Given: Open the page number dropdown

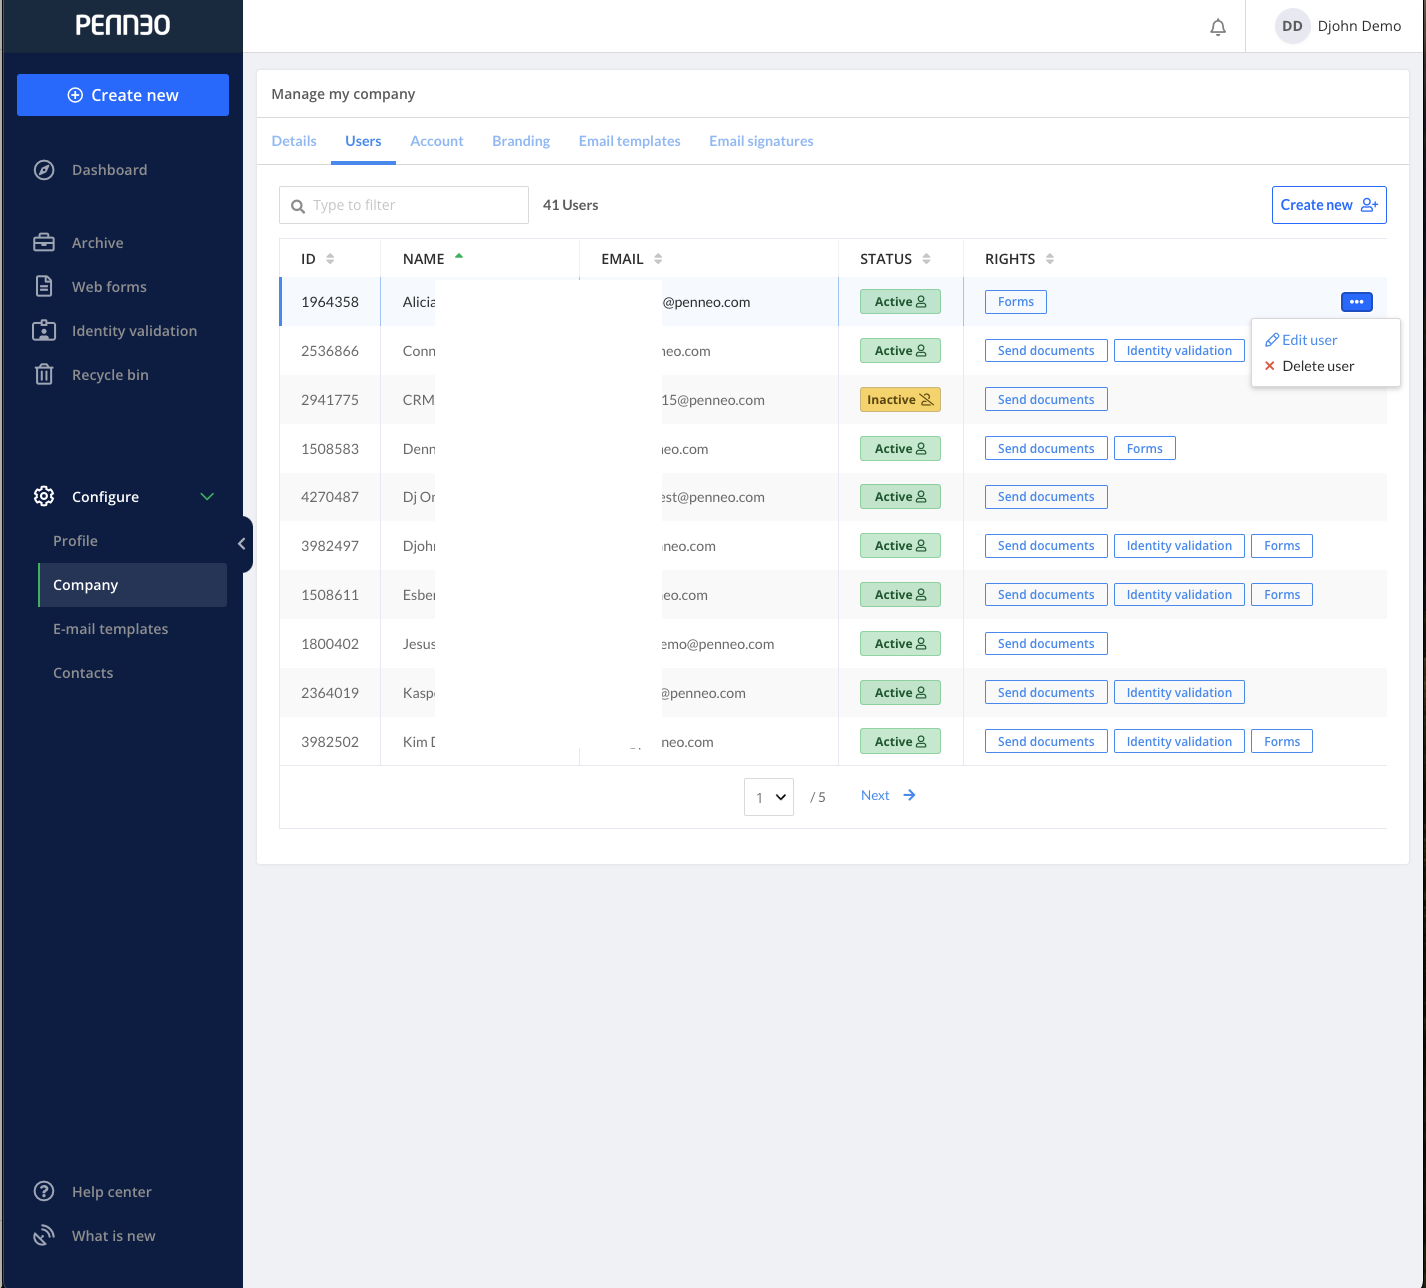Looking at the screenshot, I should point(769,797).
